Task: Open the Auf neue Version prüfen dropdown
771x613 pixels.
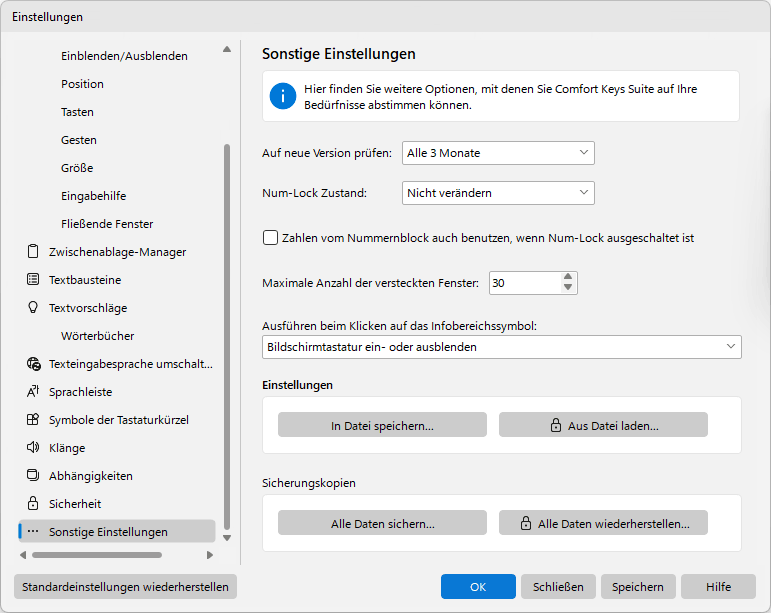Action: (x=498, y=153)
